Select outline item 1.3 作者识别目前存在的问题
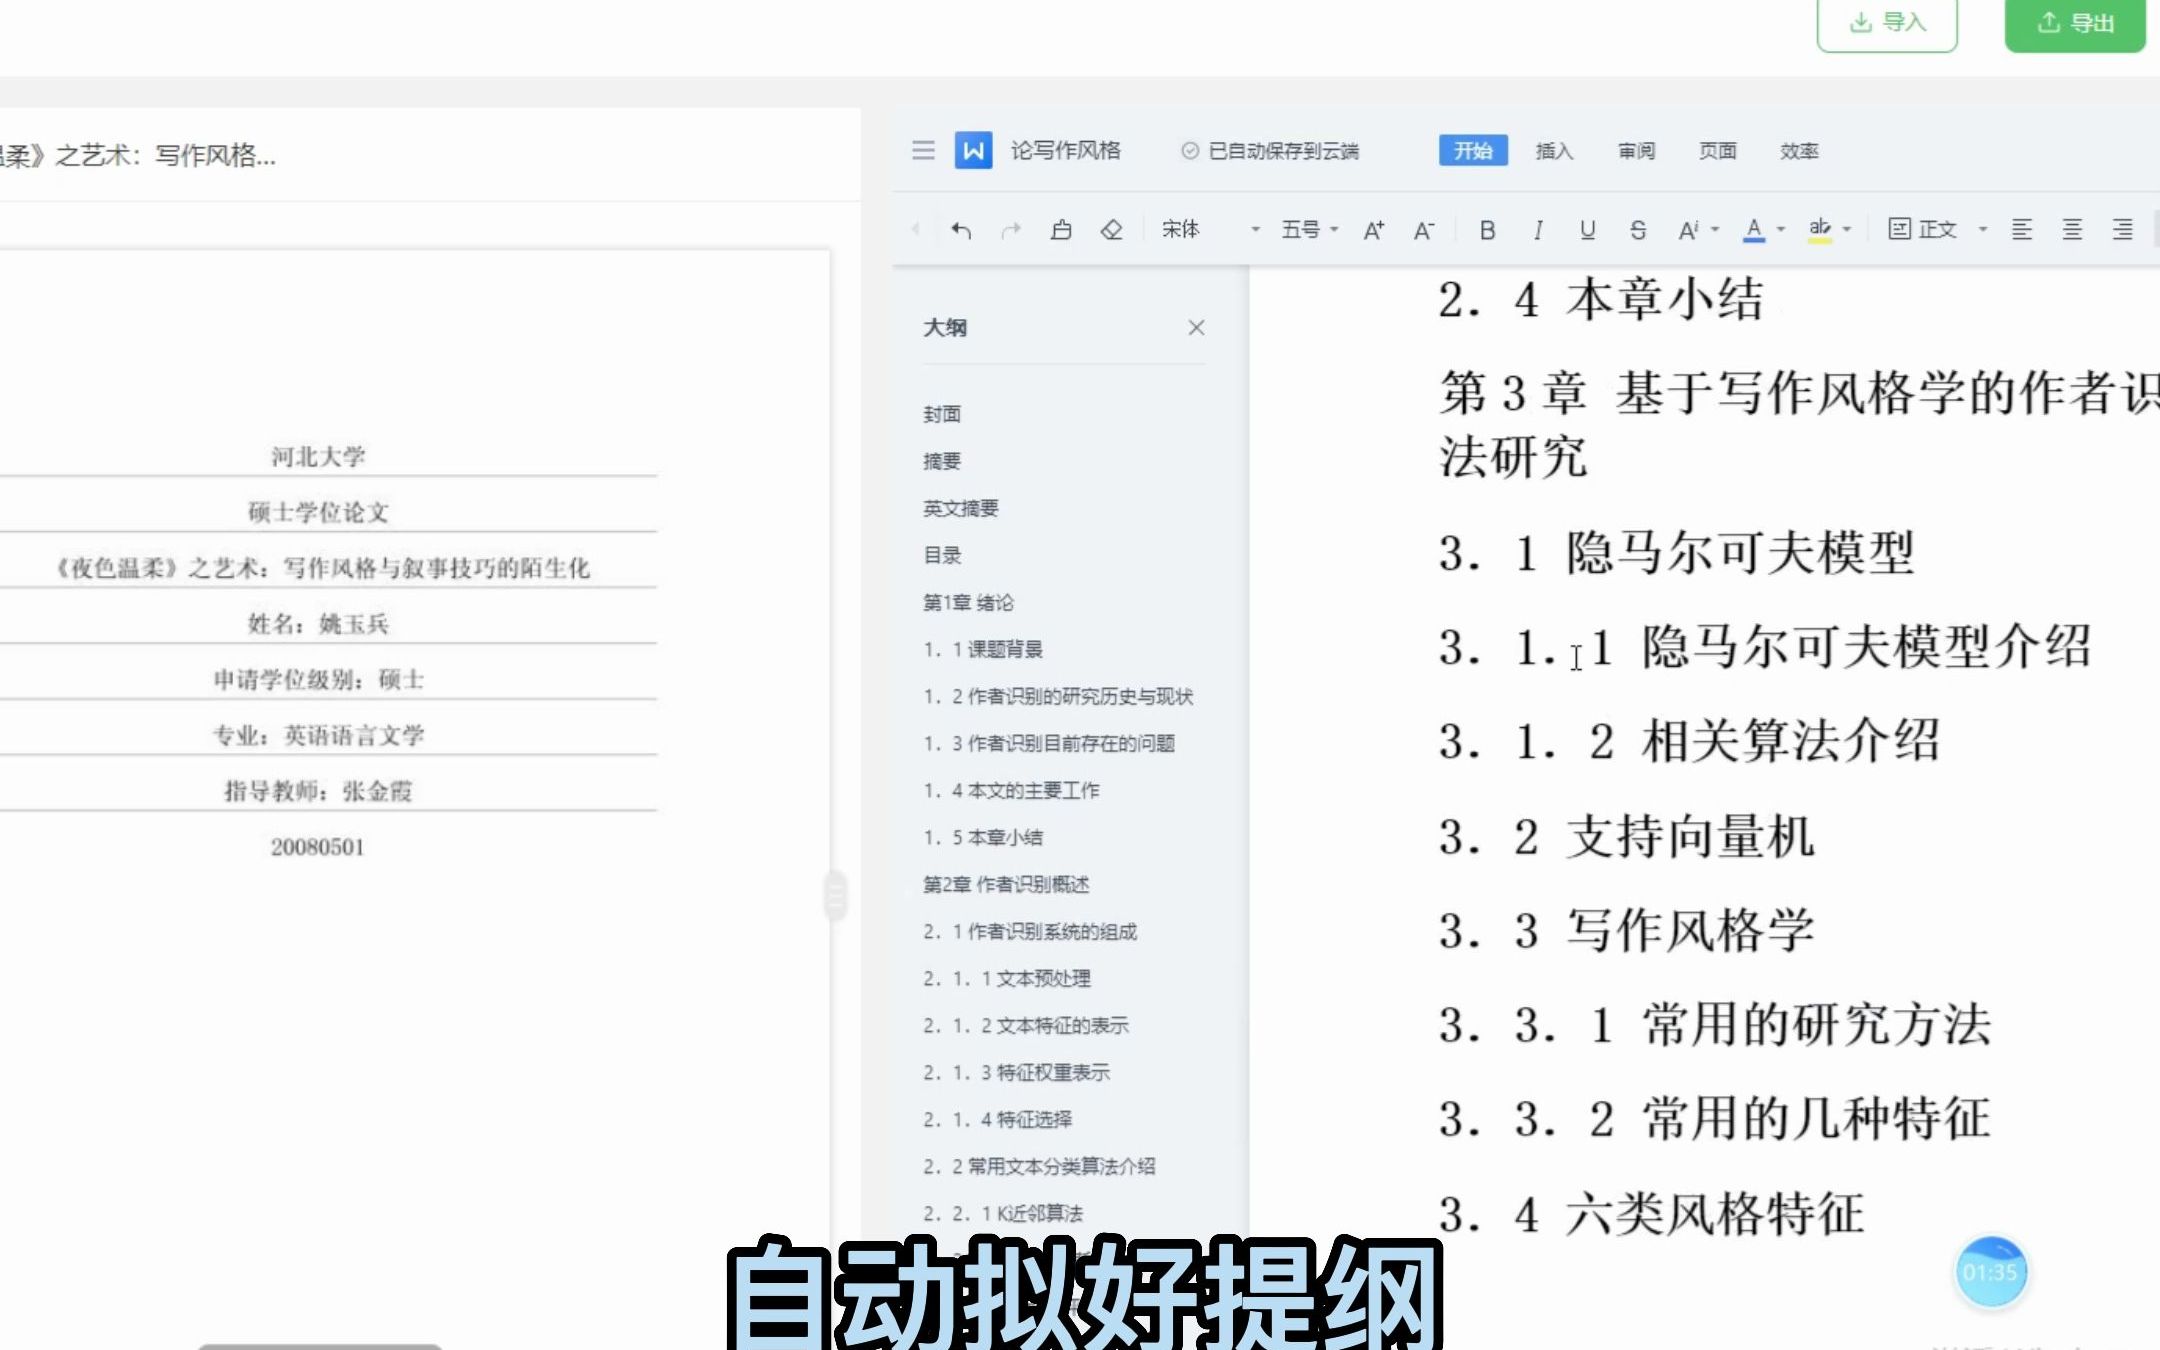The height and width of the screenshot is (1350, 2160). [1049, 743]
